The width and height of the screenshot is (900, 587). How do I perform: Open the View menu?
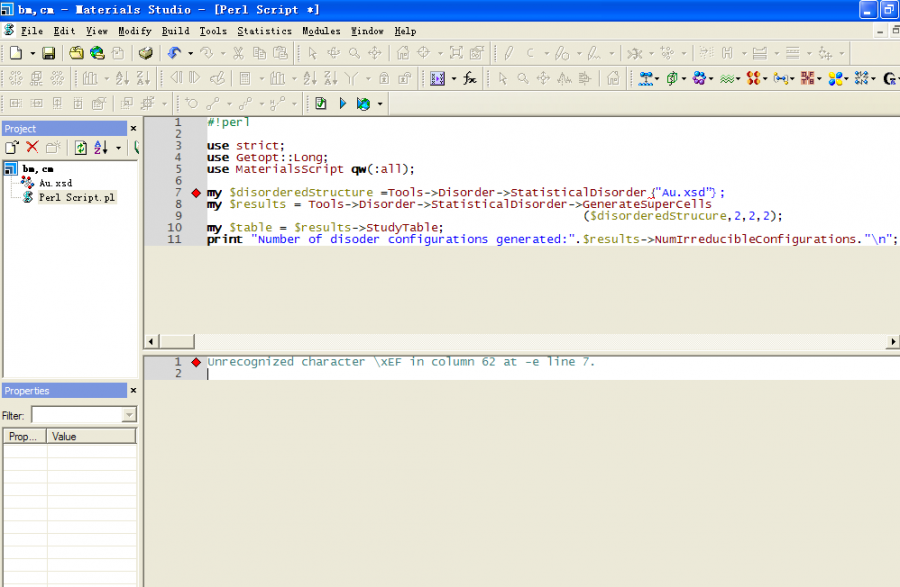[x=96, y=31]
